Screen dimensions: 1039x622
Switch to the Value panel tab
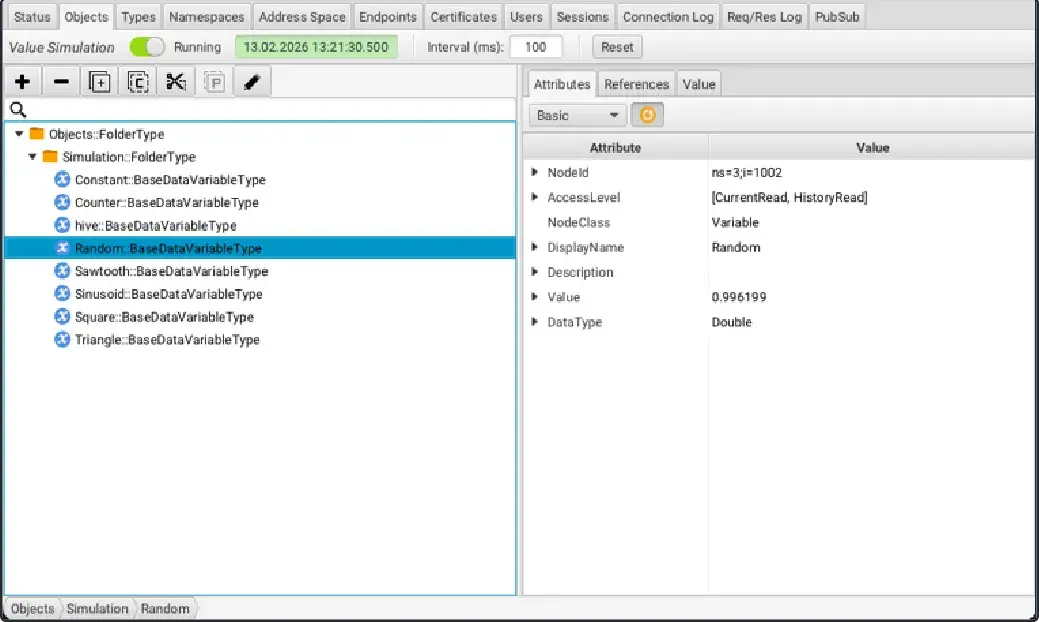[x=698, y=84]
